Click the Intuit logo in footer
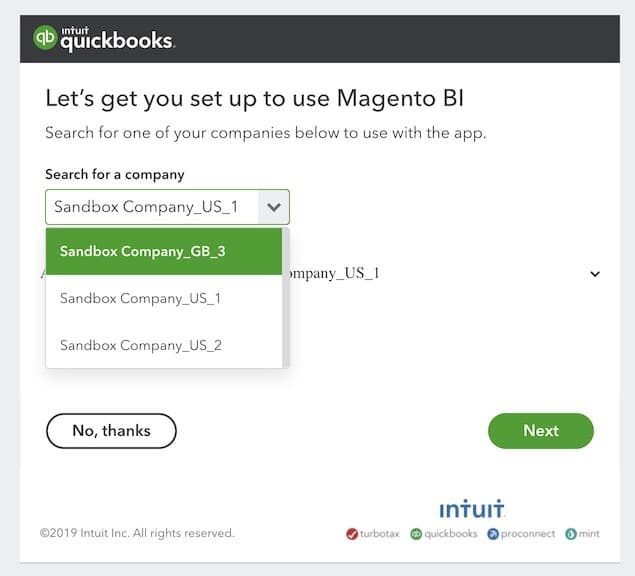635x576 pixels. 472,510
